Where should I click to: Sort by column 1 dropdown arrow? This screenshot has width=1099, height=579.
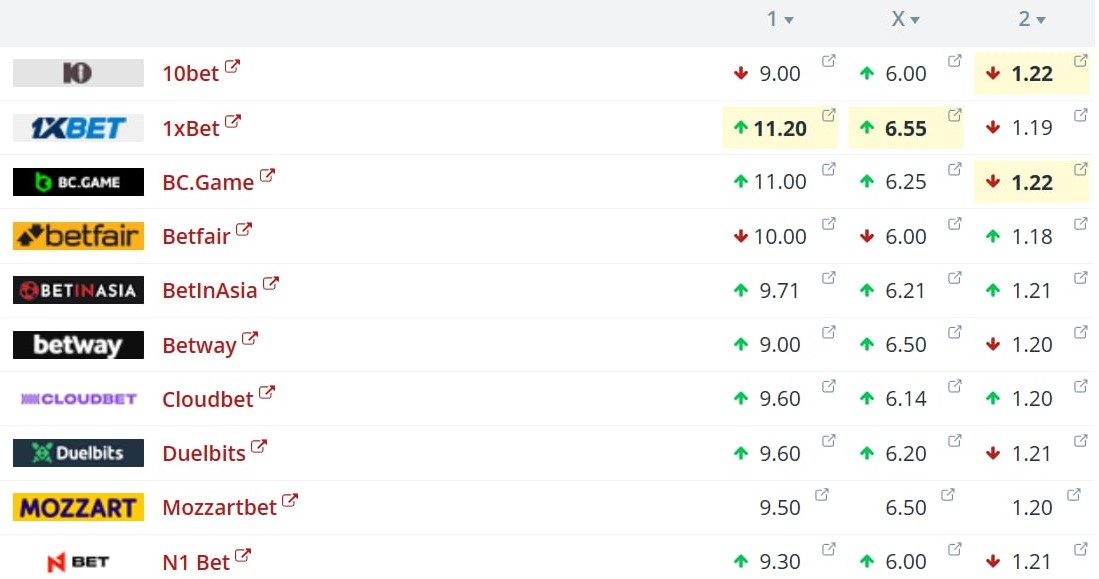tap(789, 20)
